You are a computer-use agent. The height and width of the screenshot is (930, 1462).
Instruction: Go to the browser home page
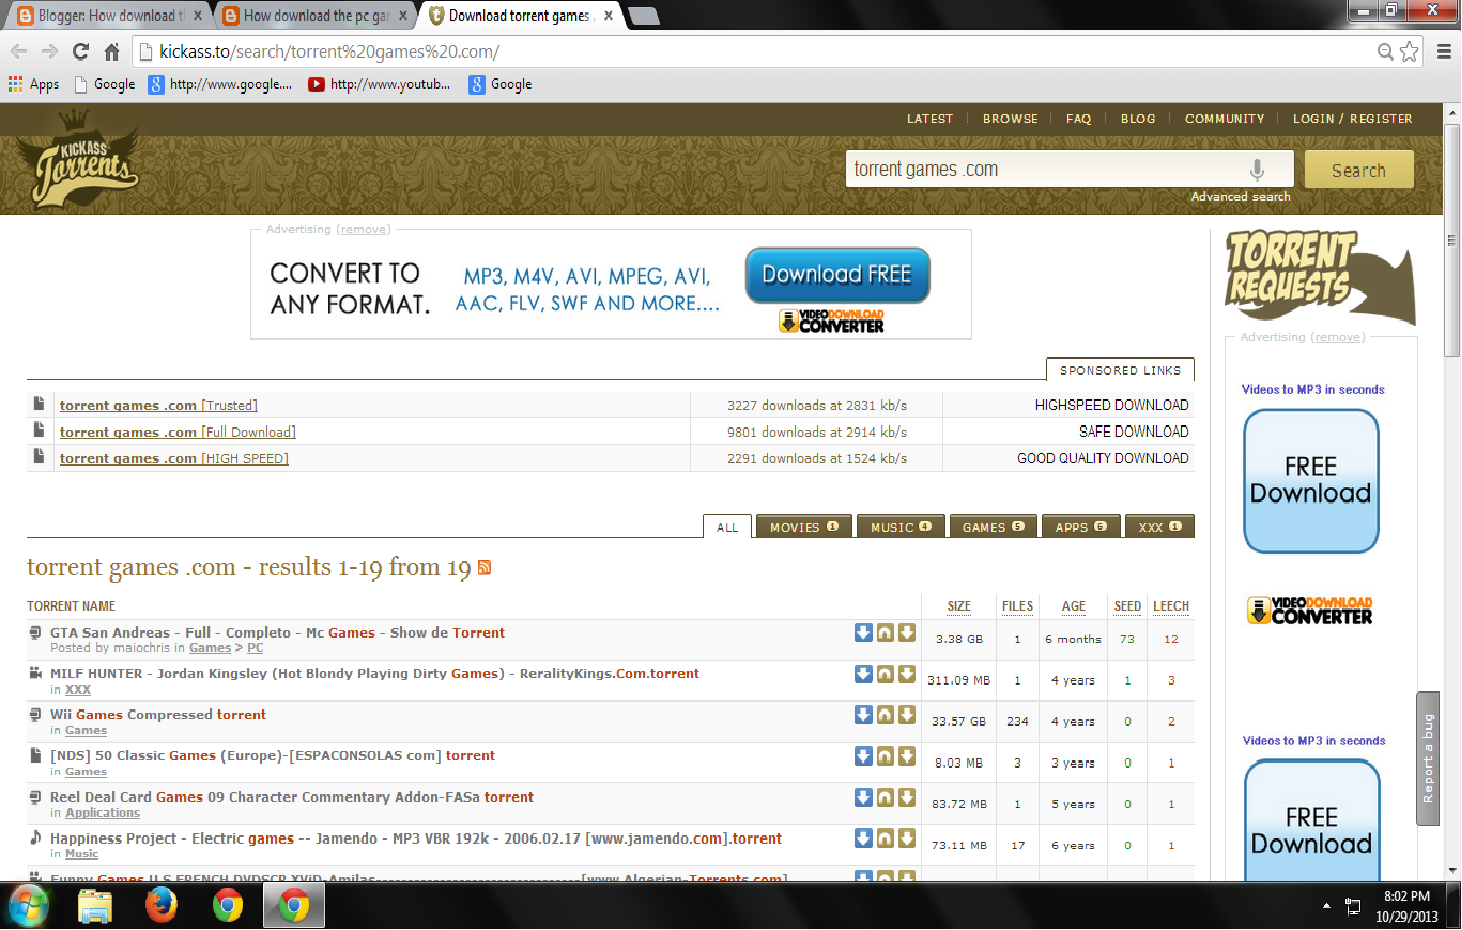(x=112, y=52)
